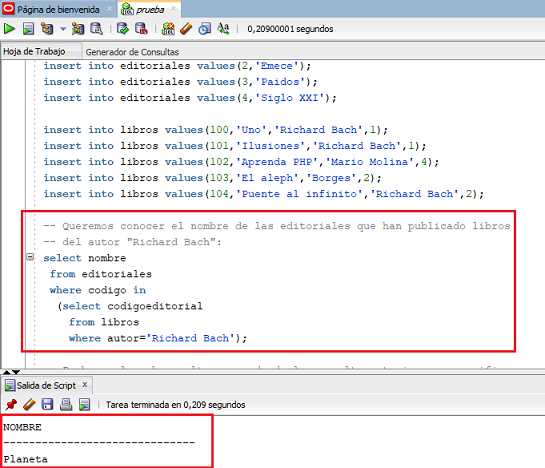Click the '(select codigoeditorial' subquery line
The height and width of the screenshot is (468, 545).
pyautogui.click(x=130, y=306)
